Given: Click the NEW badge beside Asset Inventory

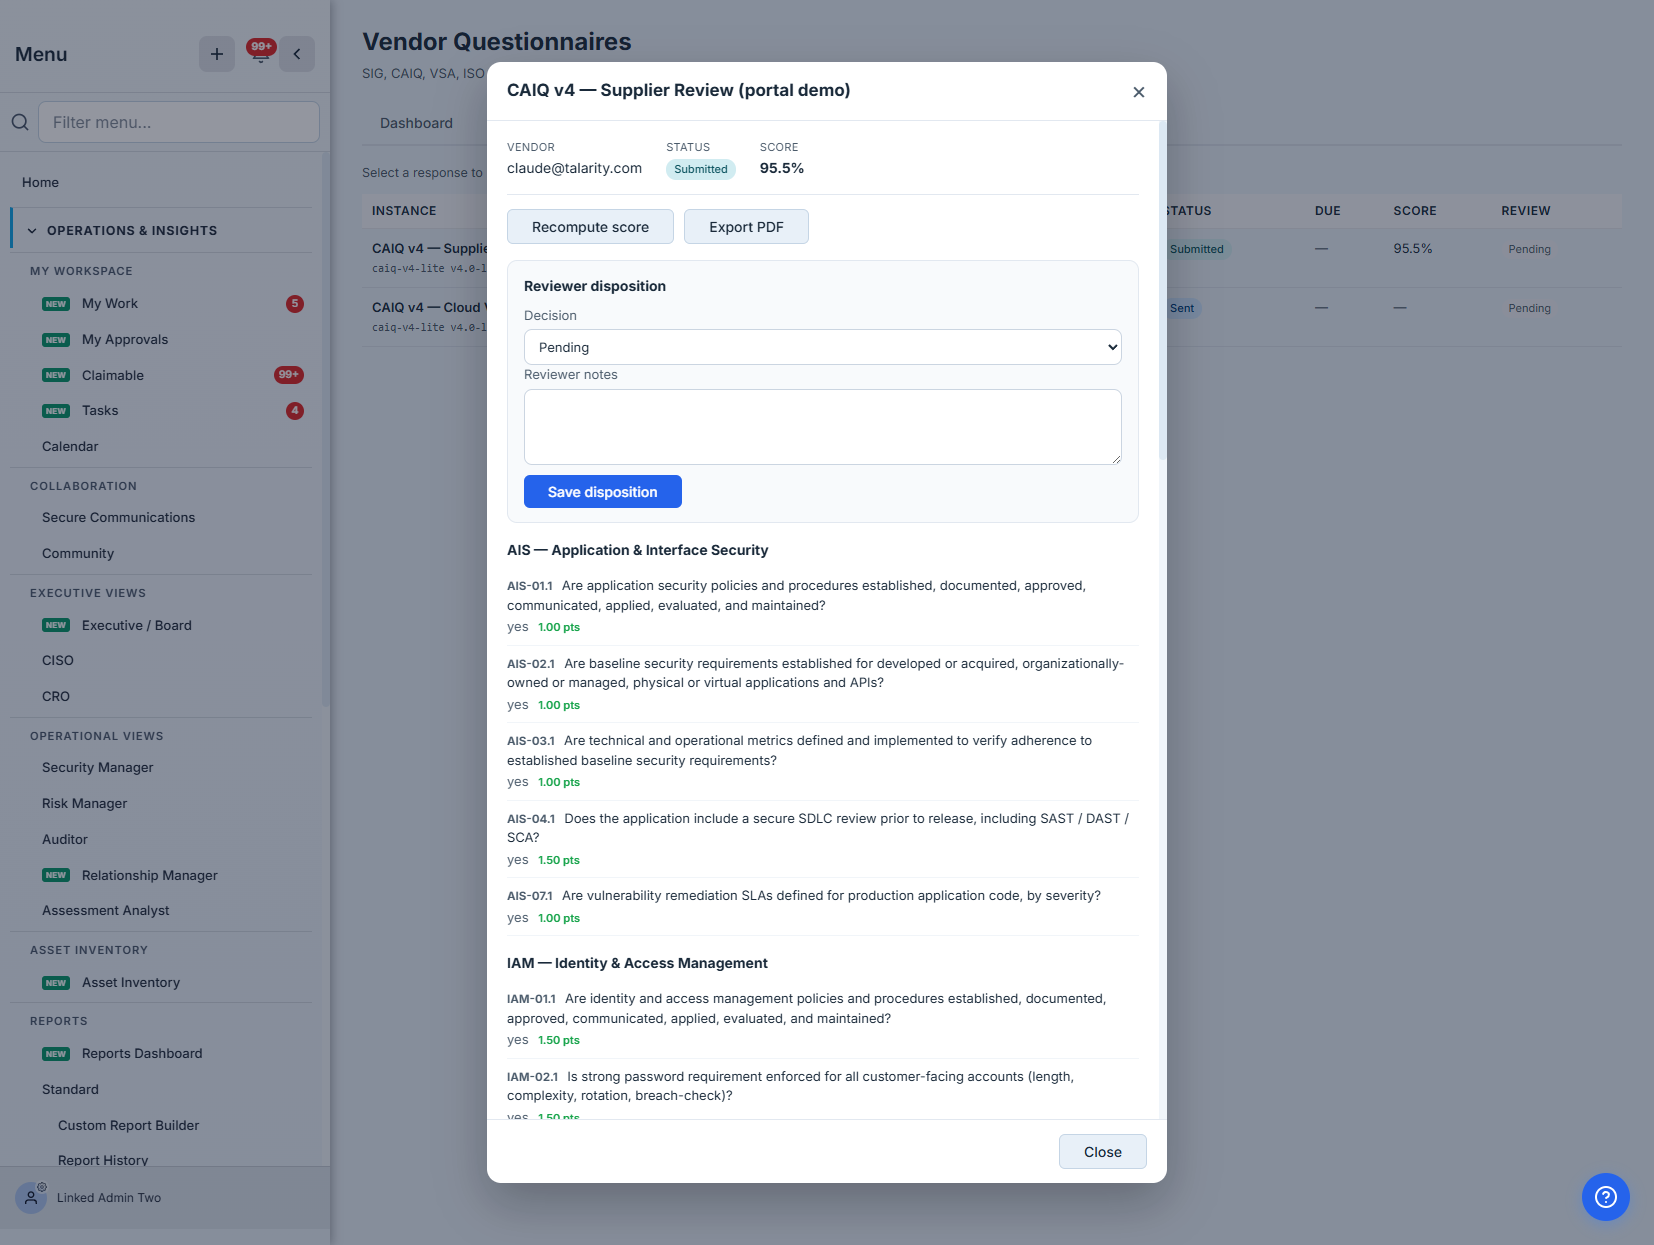Looking at the screenshot, I should 56,983.
